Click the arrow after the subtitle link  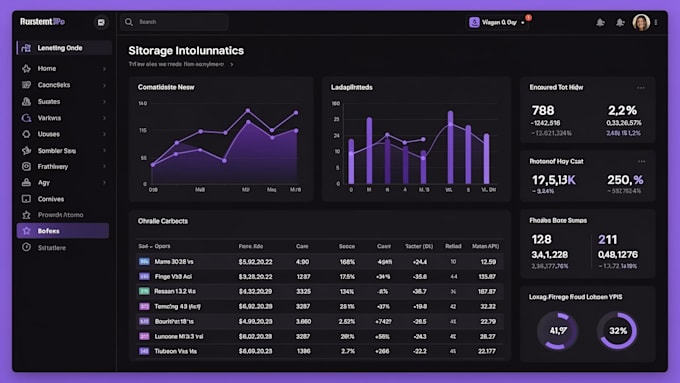[x=232, y=65]
